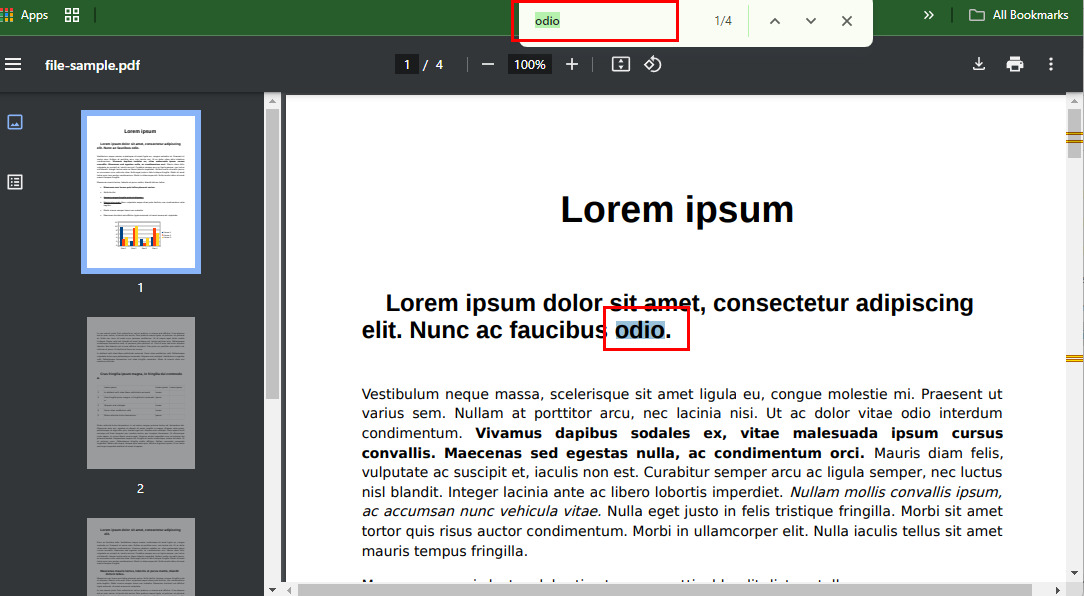Open the Apps shortcut in the bookmarks bar
Image resolution: width=1084 pixels, height=596 pixels.
point(27,15)
